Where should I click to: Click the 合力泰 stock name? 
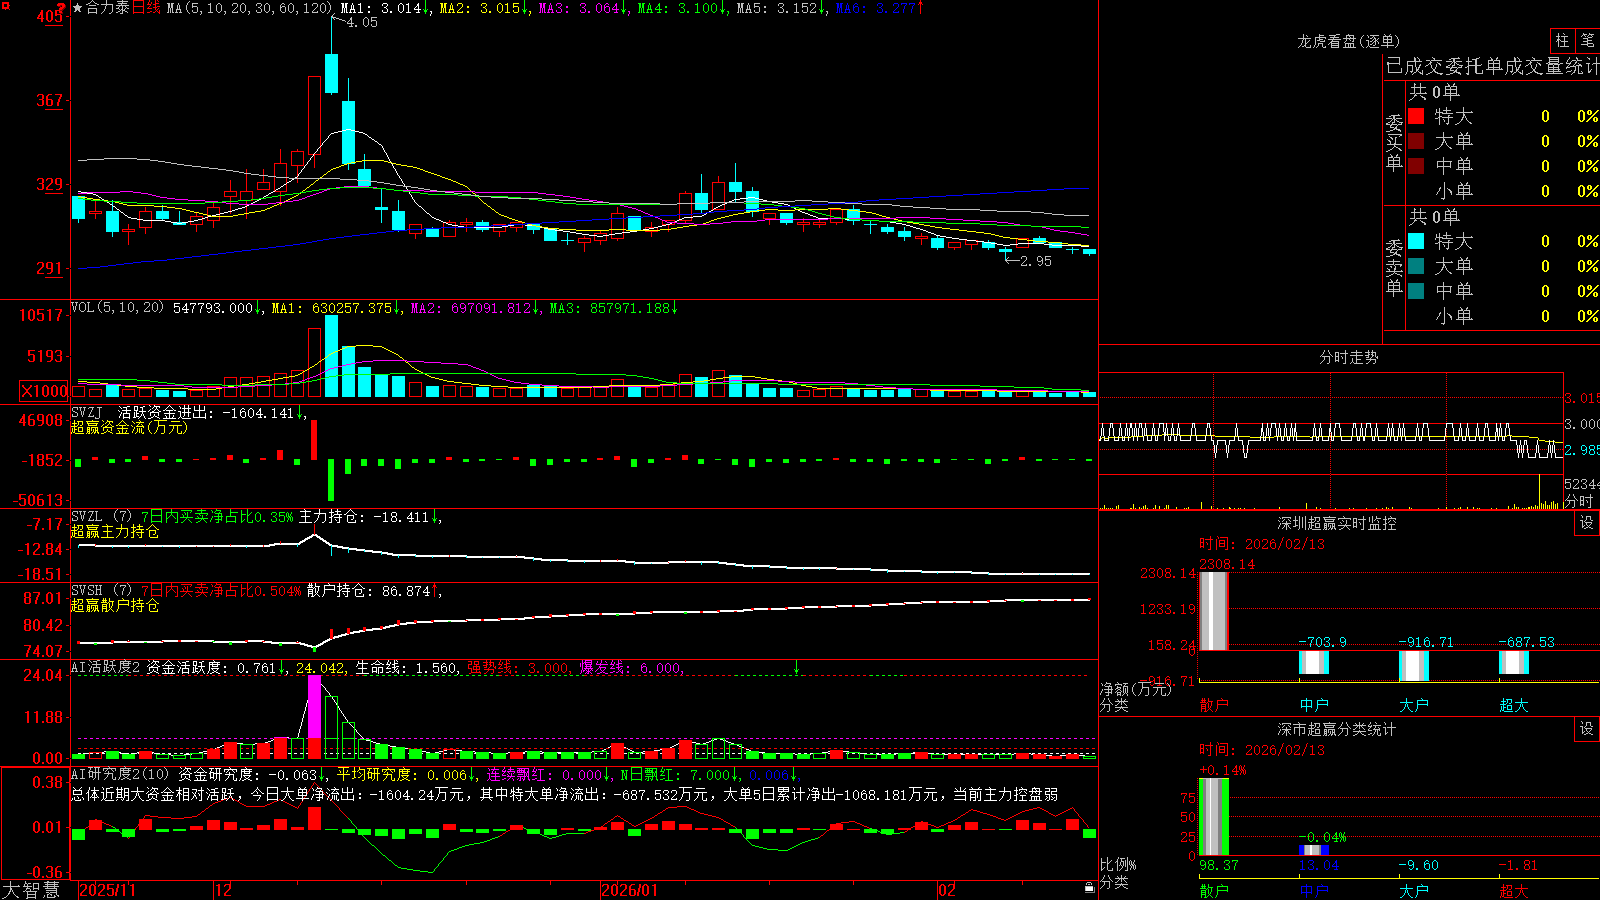108,8
